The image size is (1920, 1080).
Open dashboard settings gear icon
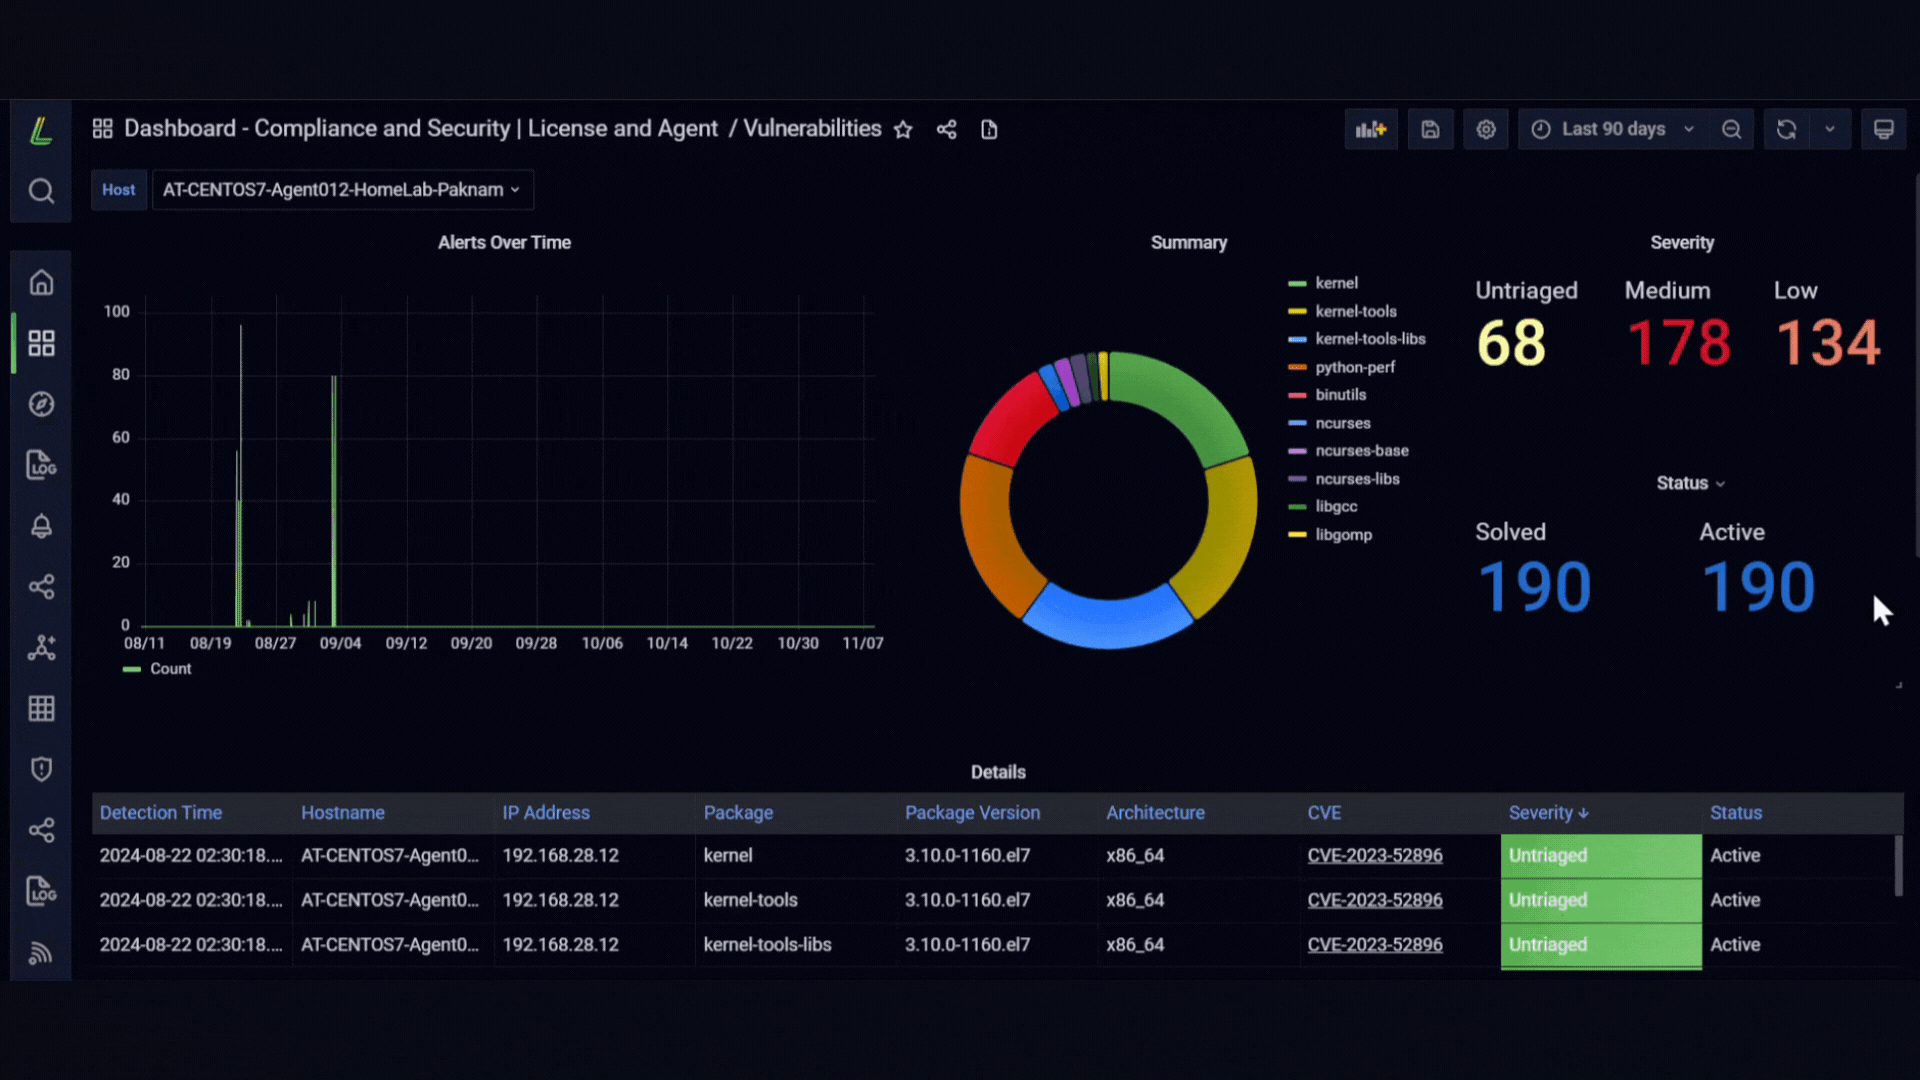(1486, 130)
